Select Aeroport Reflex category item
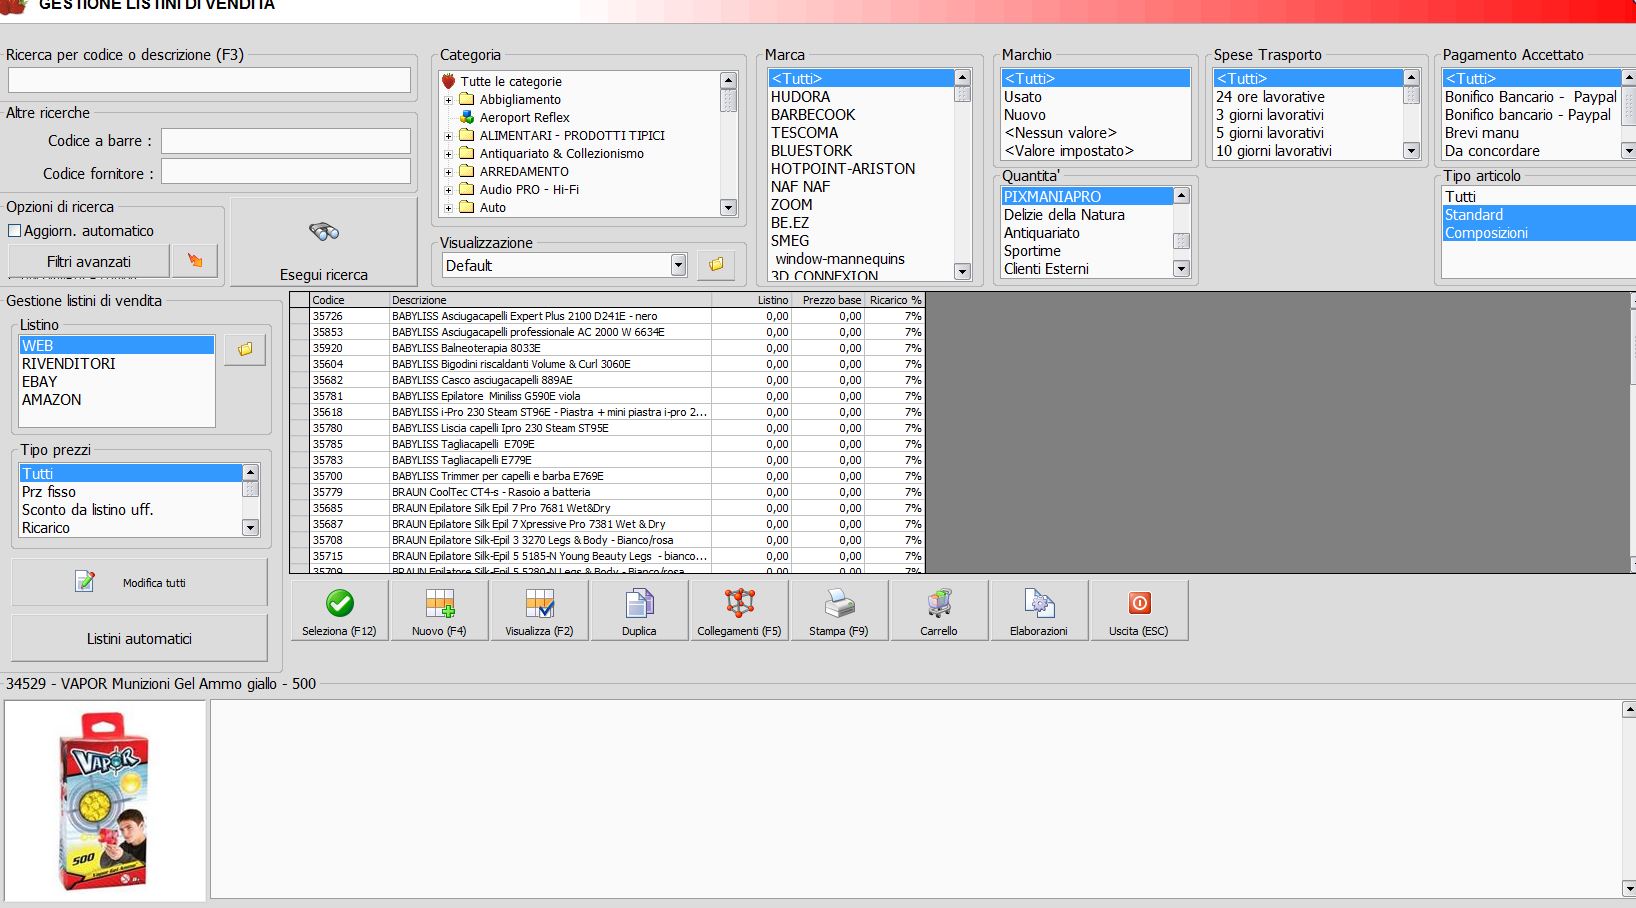Screen dimensions: 1636x908 (x=524, y=118)
